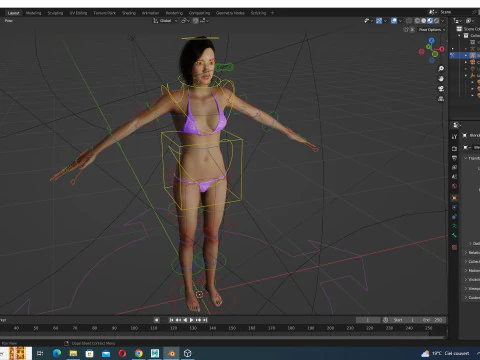
Task: Expand the Visibility panel
Action: (472, 280)
